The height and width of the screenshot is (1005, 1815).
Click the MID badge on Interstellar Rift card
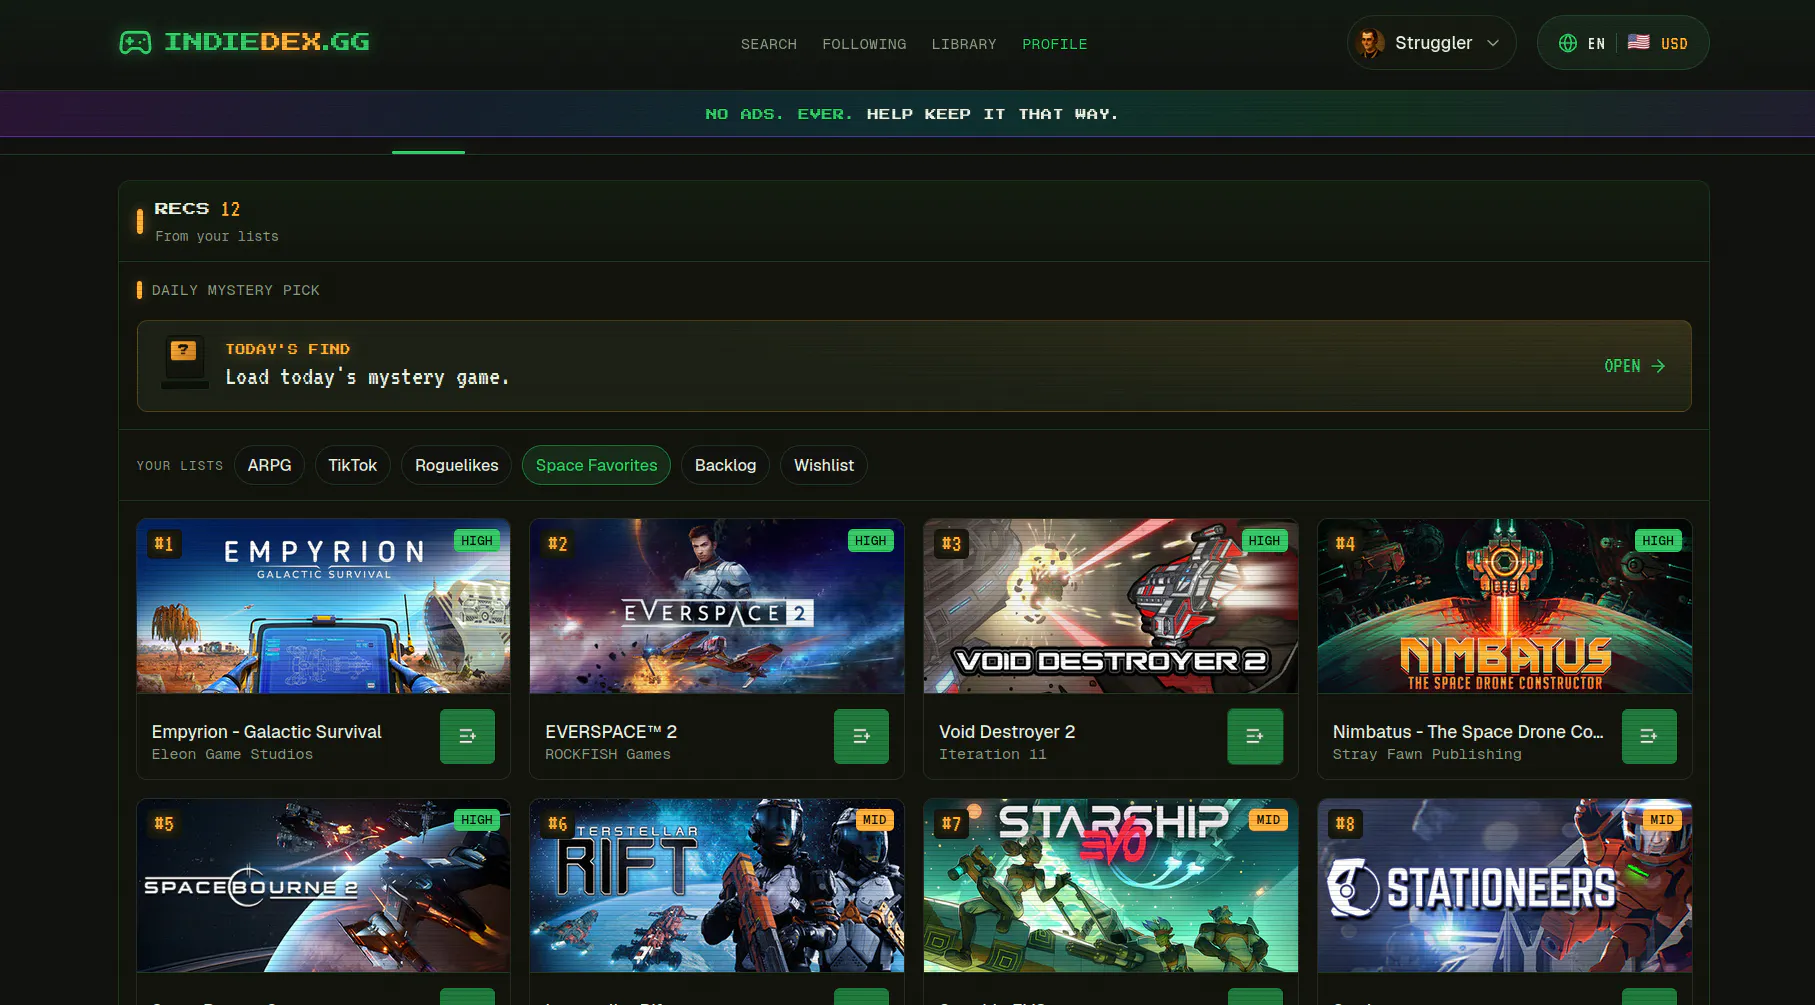point(875,820)
